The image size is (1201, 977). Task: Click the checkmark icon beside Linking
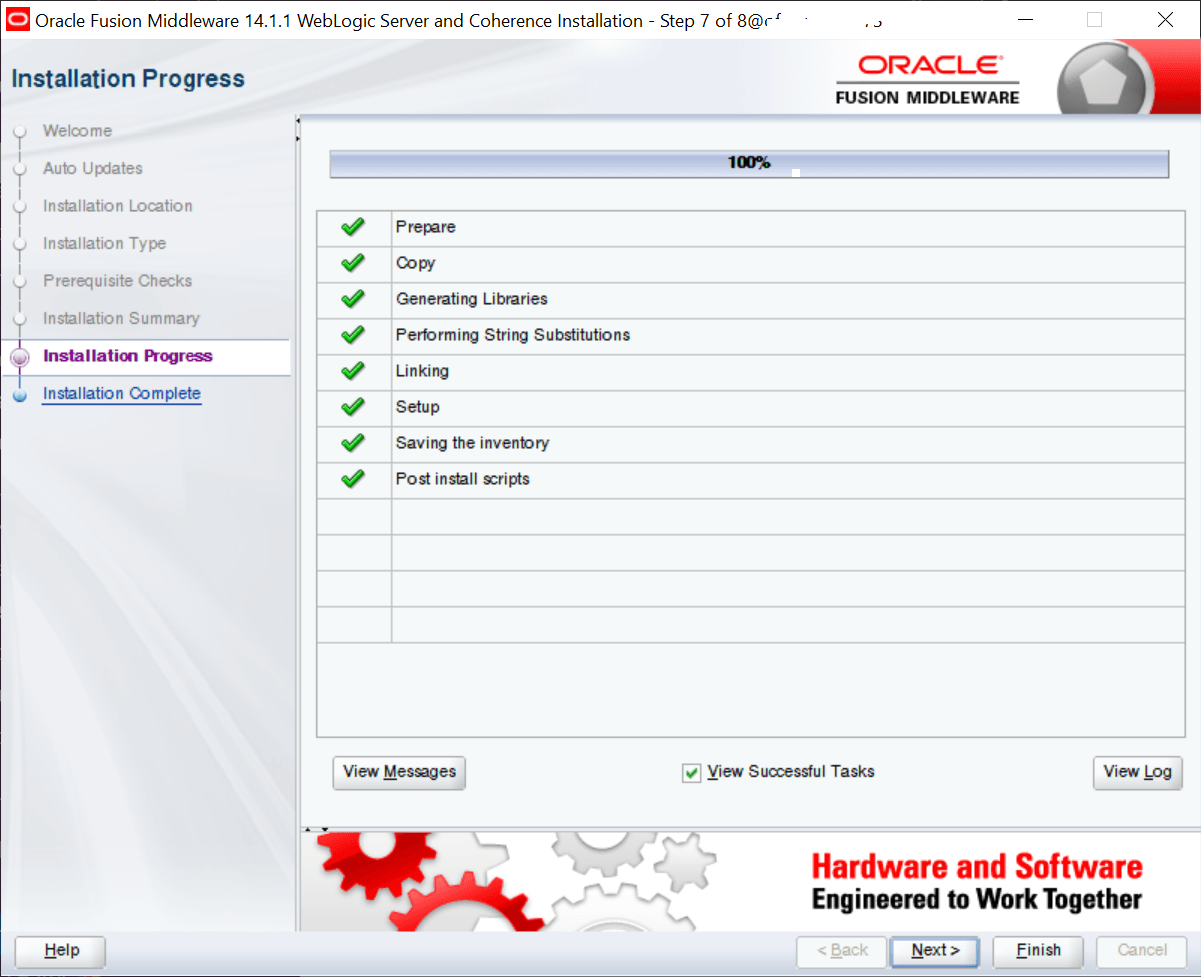pyautogui.click(x=352, y=371)
